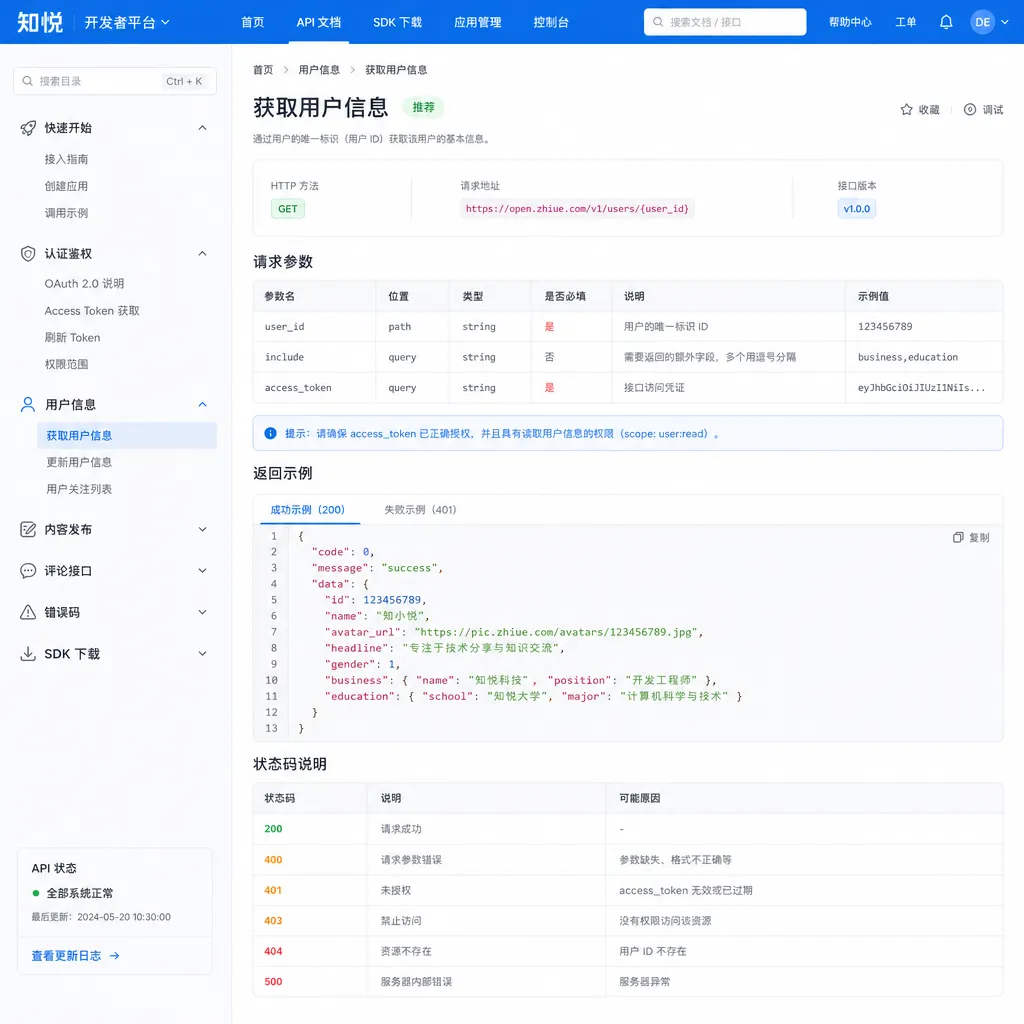Click the arrow next to 查看更新日志
The height and width of the screenshot is (1024, 1024).
114,956
